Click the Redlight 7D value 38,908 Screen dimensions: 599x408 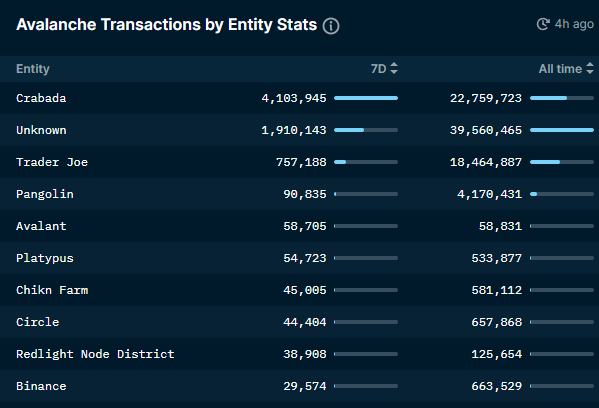(305, 355)
